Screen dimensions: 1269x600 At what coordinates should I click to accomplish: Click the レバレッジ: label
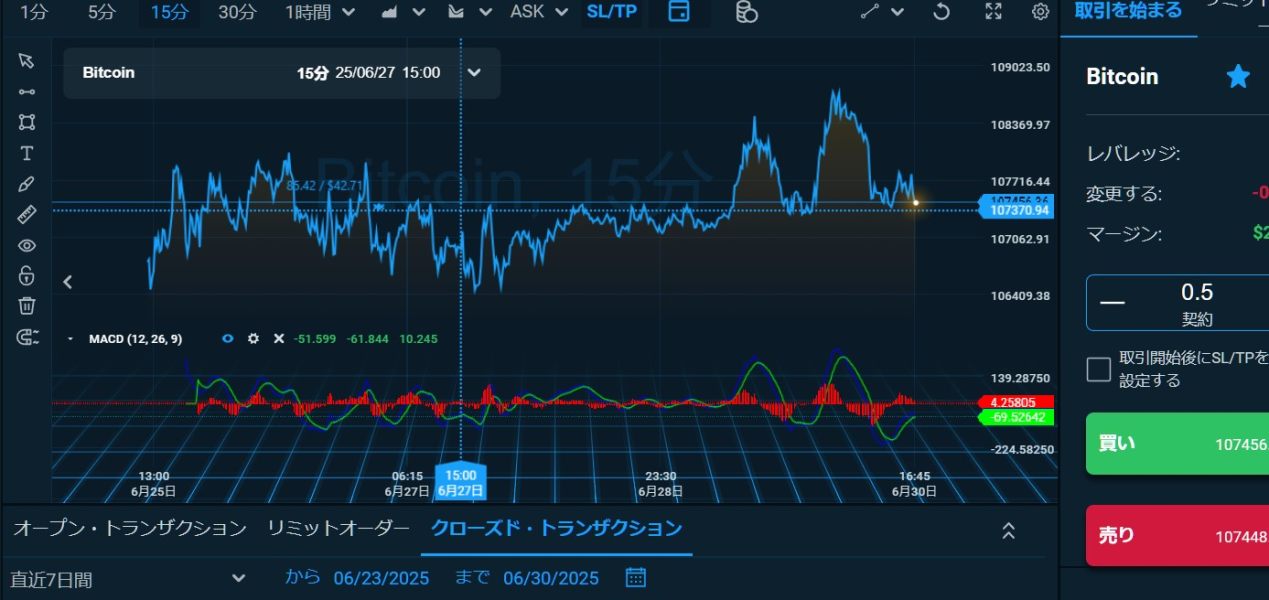click(1133, 154)
